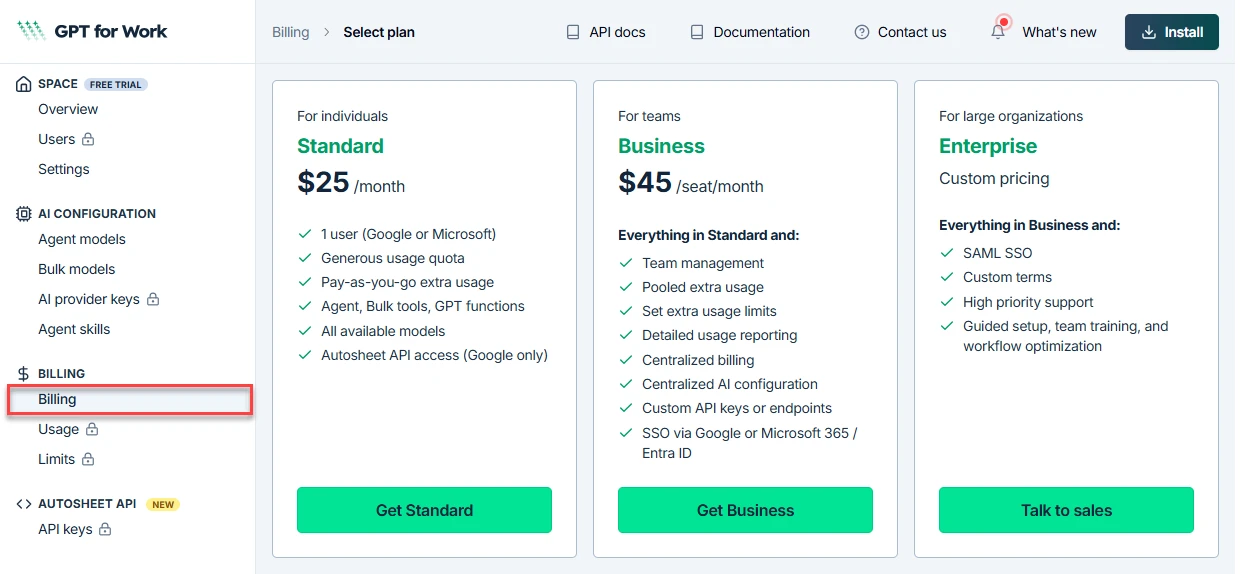This screenshot has height=574, width=1249.
Task: Click 'Autosheet API access (Google only)' feature
Action: click(434, 355)
